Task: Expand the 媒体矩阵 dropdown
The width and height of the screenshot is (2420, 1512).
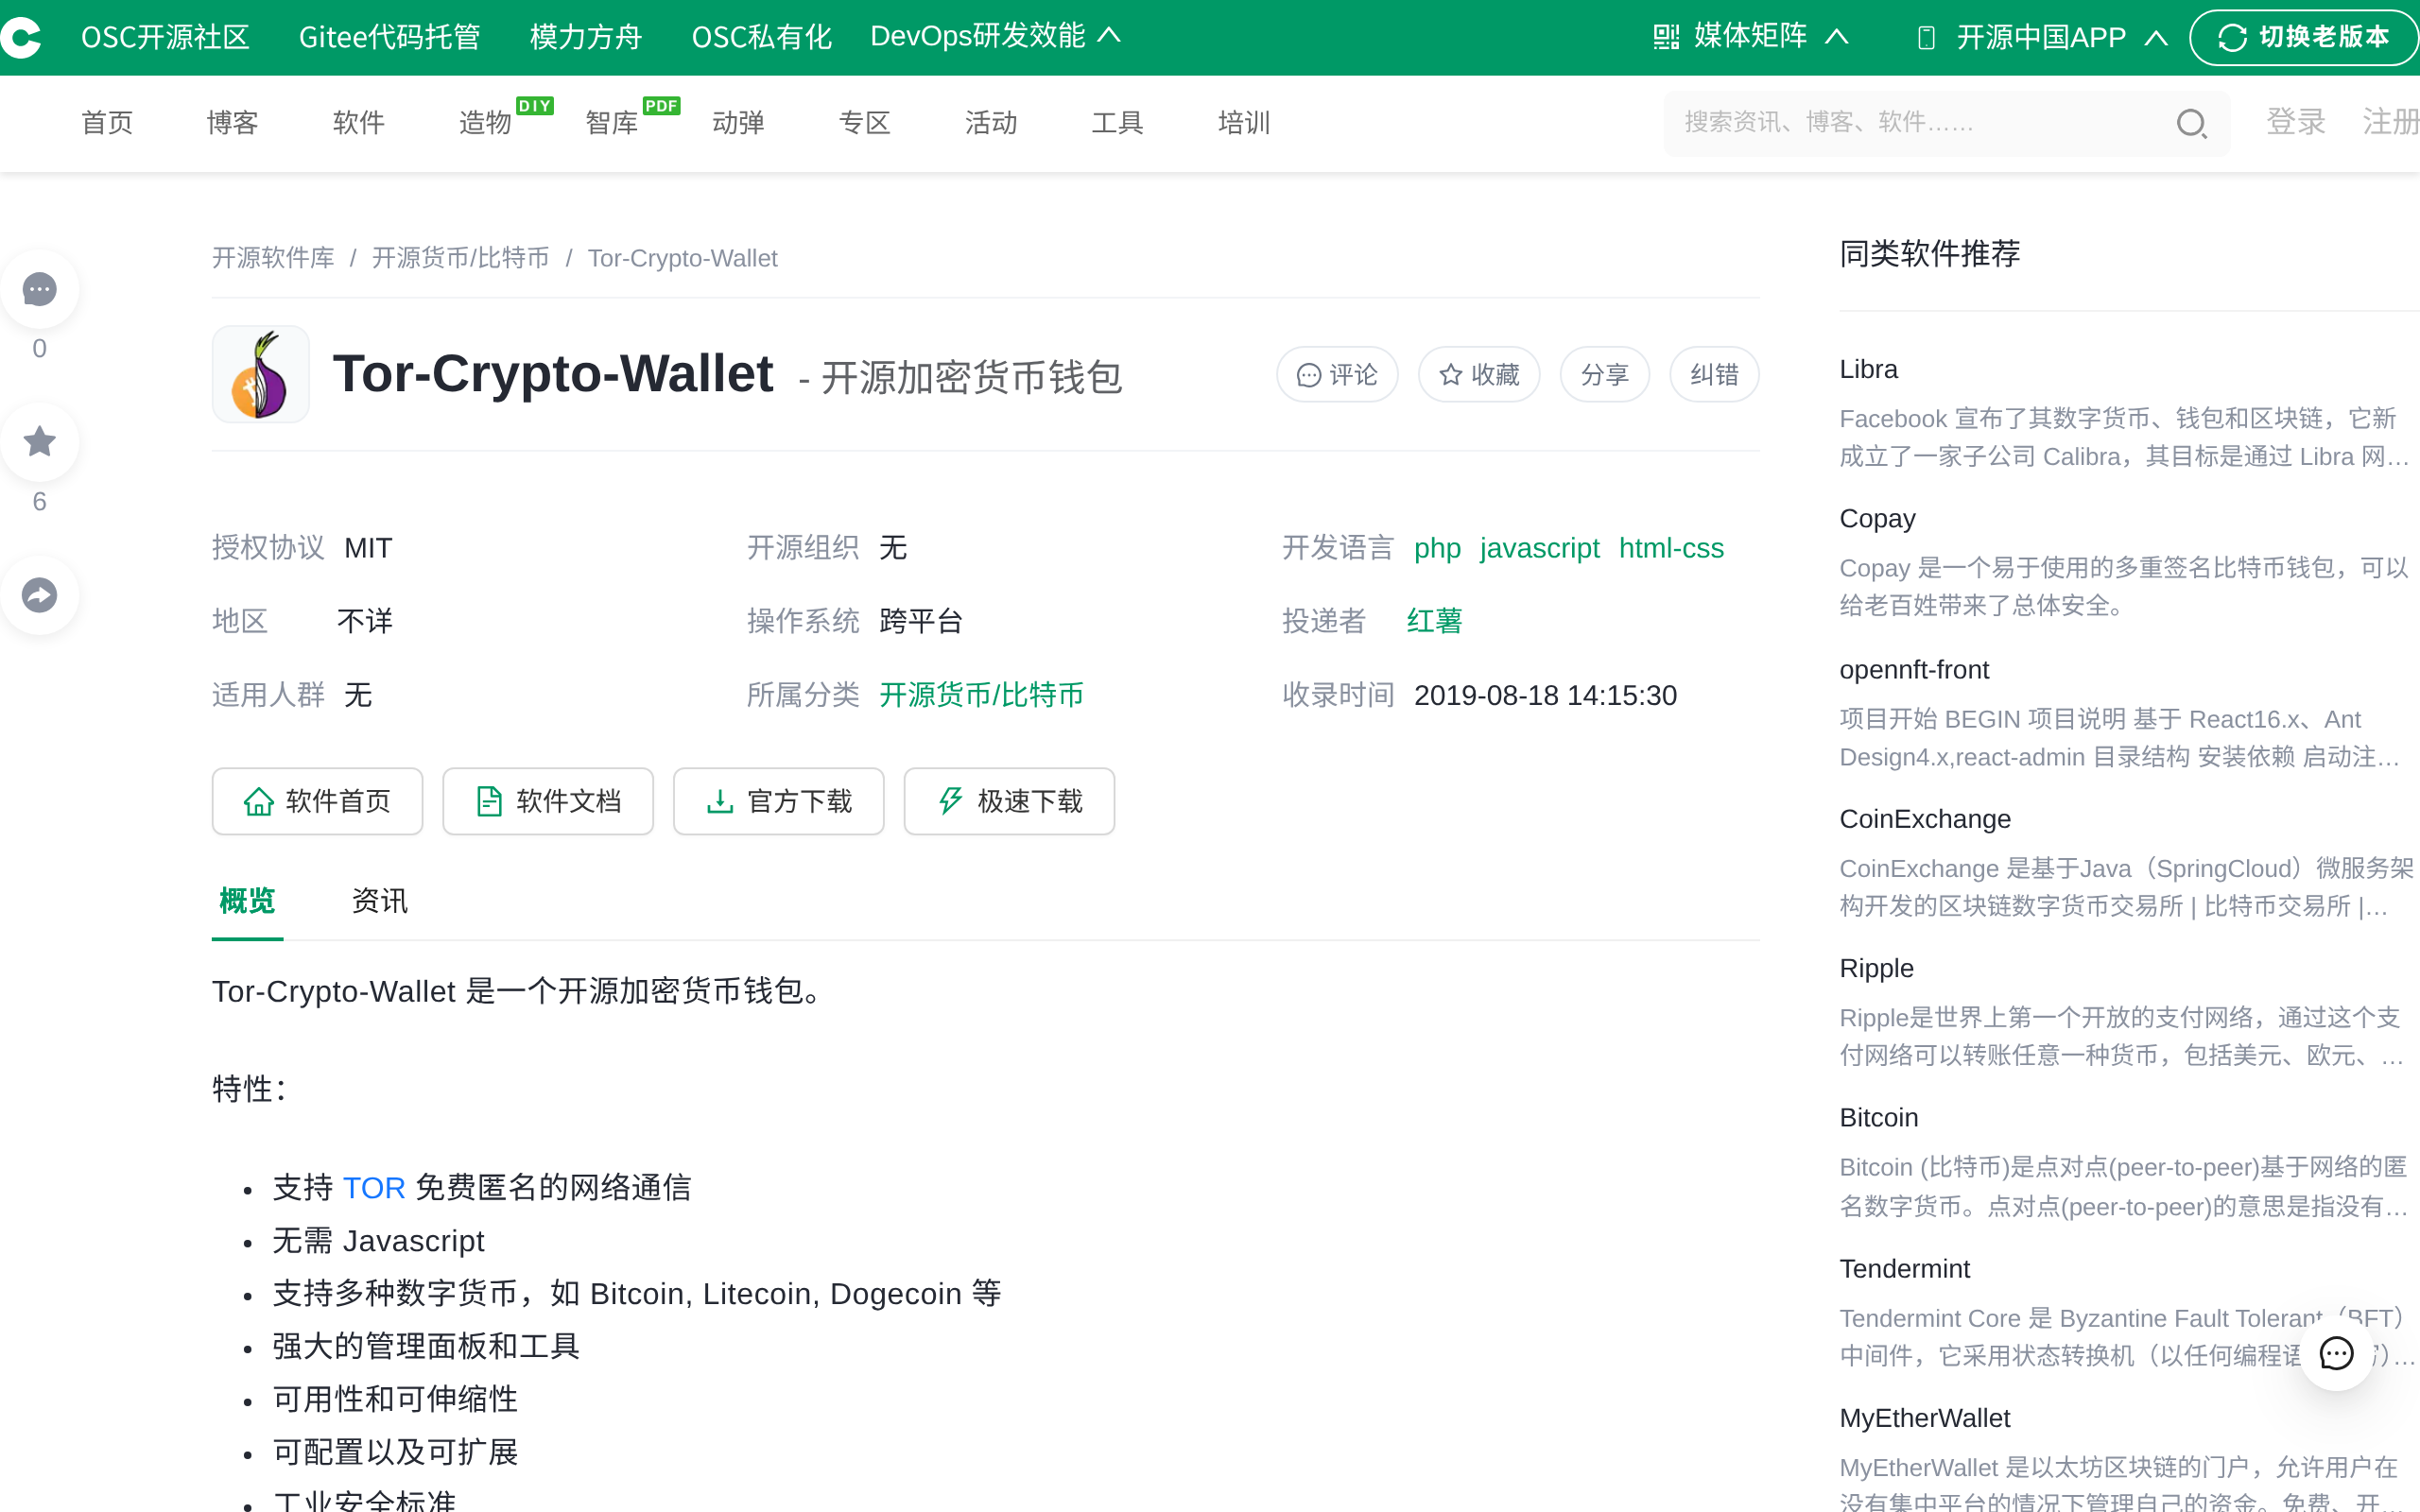Action: pos(1750,37)
